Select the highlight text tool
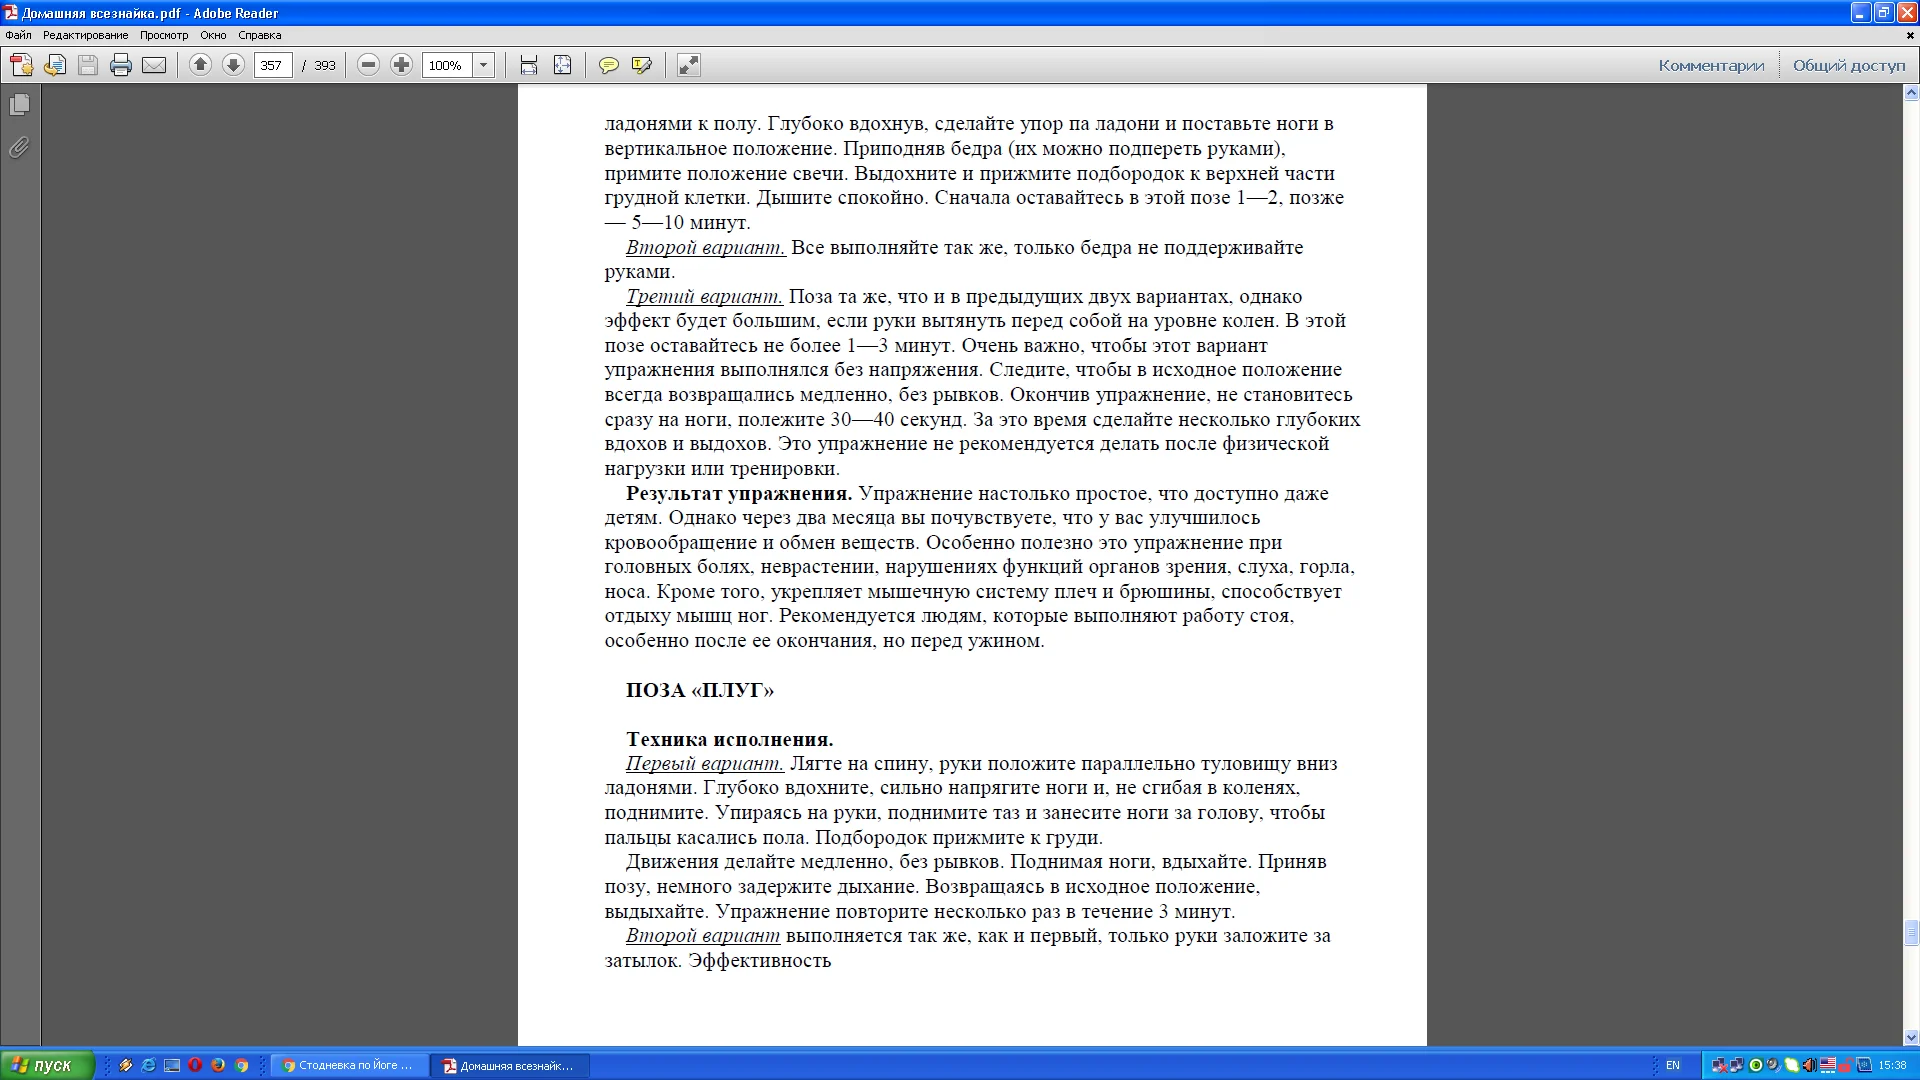Image resolution: width=1920 pixels, height=1080 pixels. click(x=642, y=65)
